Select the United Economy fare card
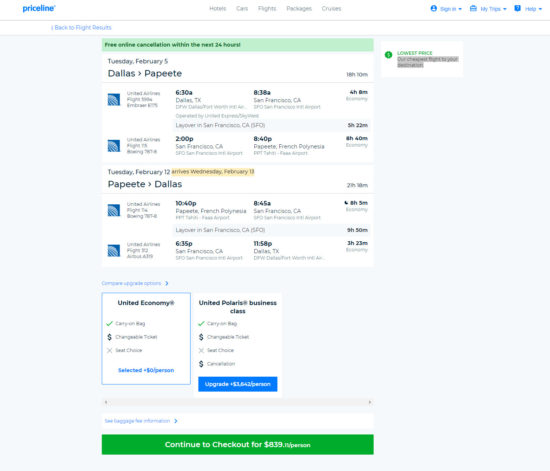The height and width of the screenshot is (471, 550). pyautogui.click(x=146, y=338)
